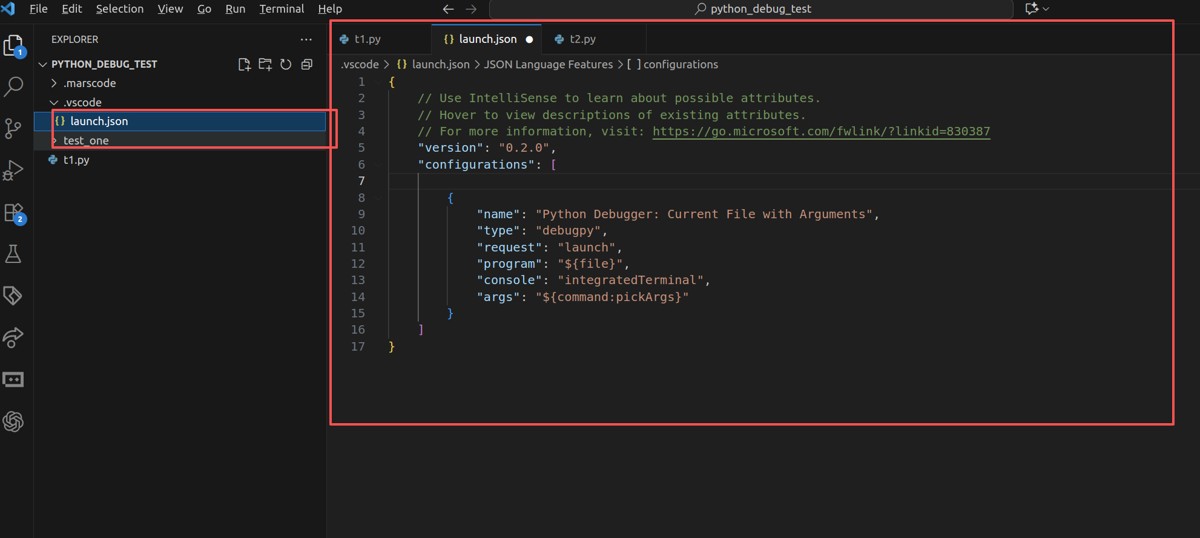The width and height of the screenshot is (1200, 538).
Task: Click the configurations breadcrumb item
Action: (680, 64)
